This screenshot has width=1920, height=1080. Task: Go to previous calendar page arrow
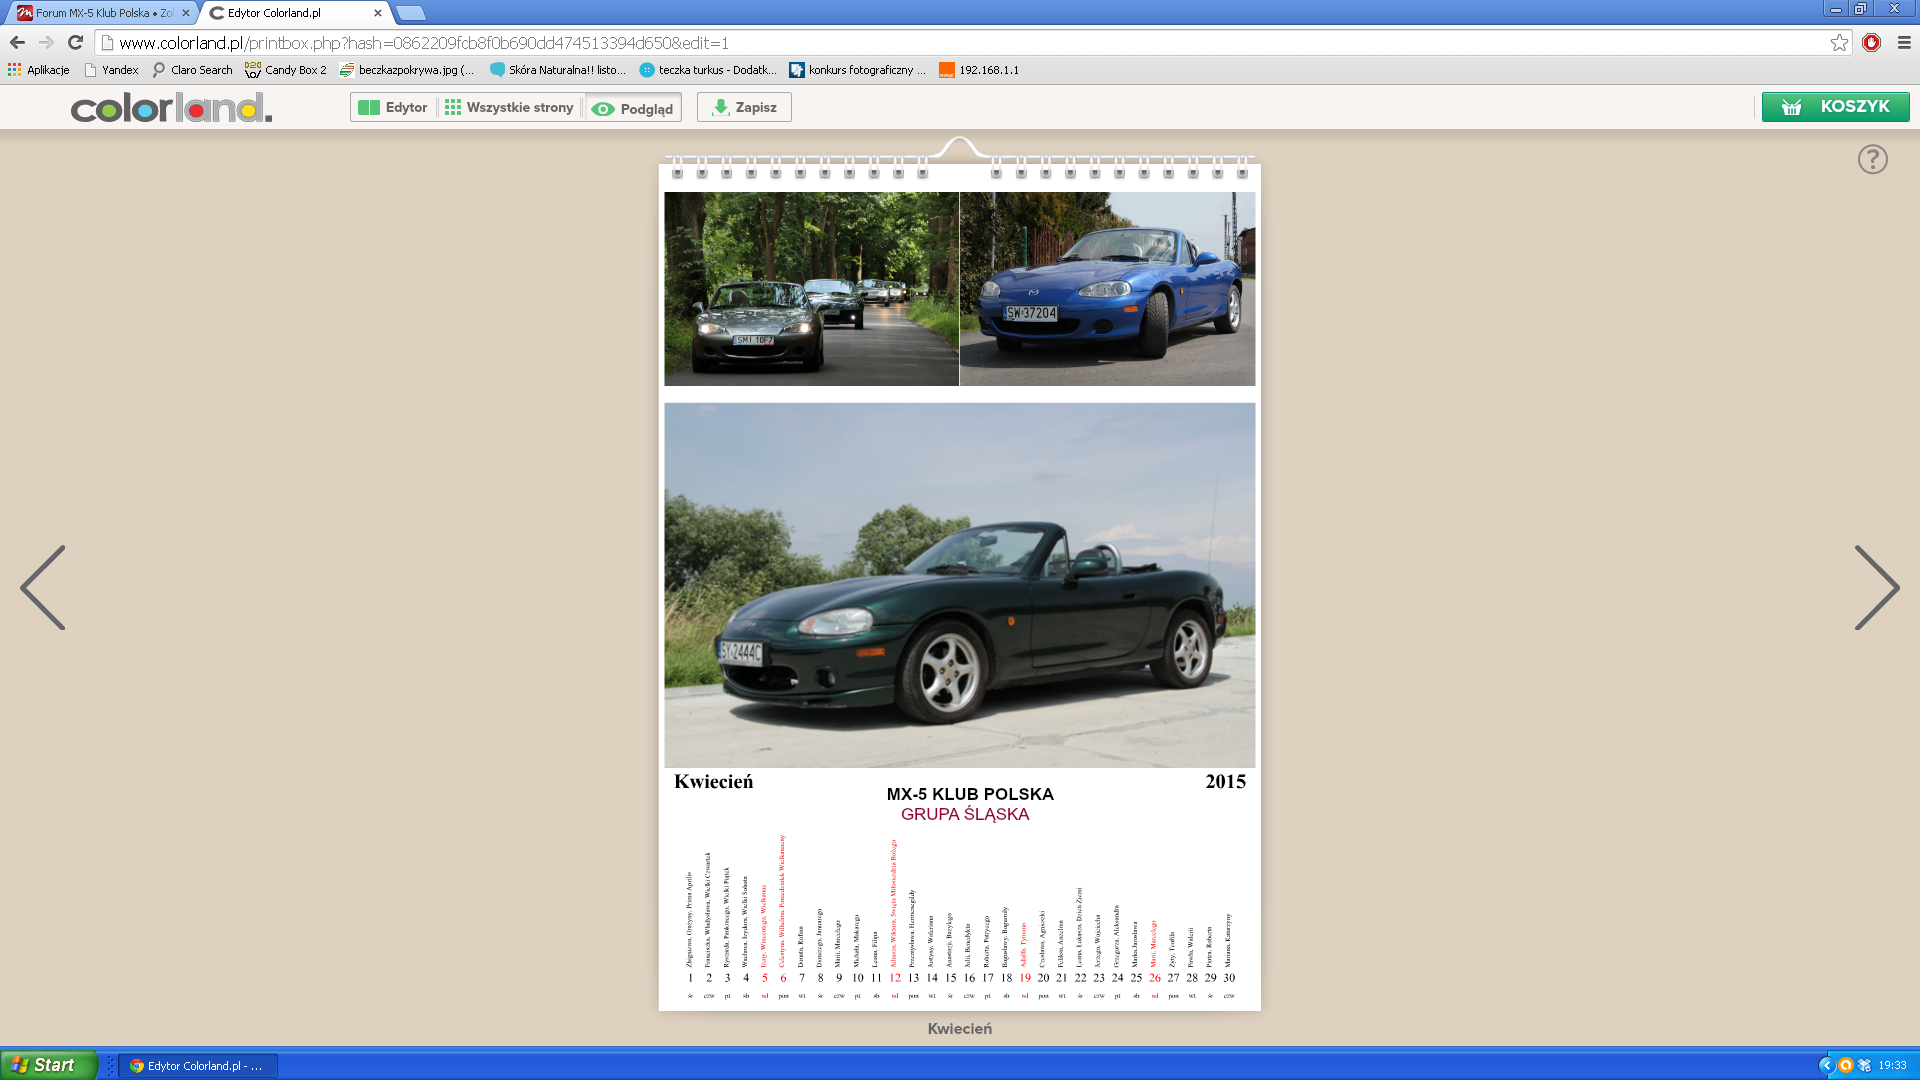coord(43,587)
